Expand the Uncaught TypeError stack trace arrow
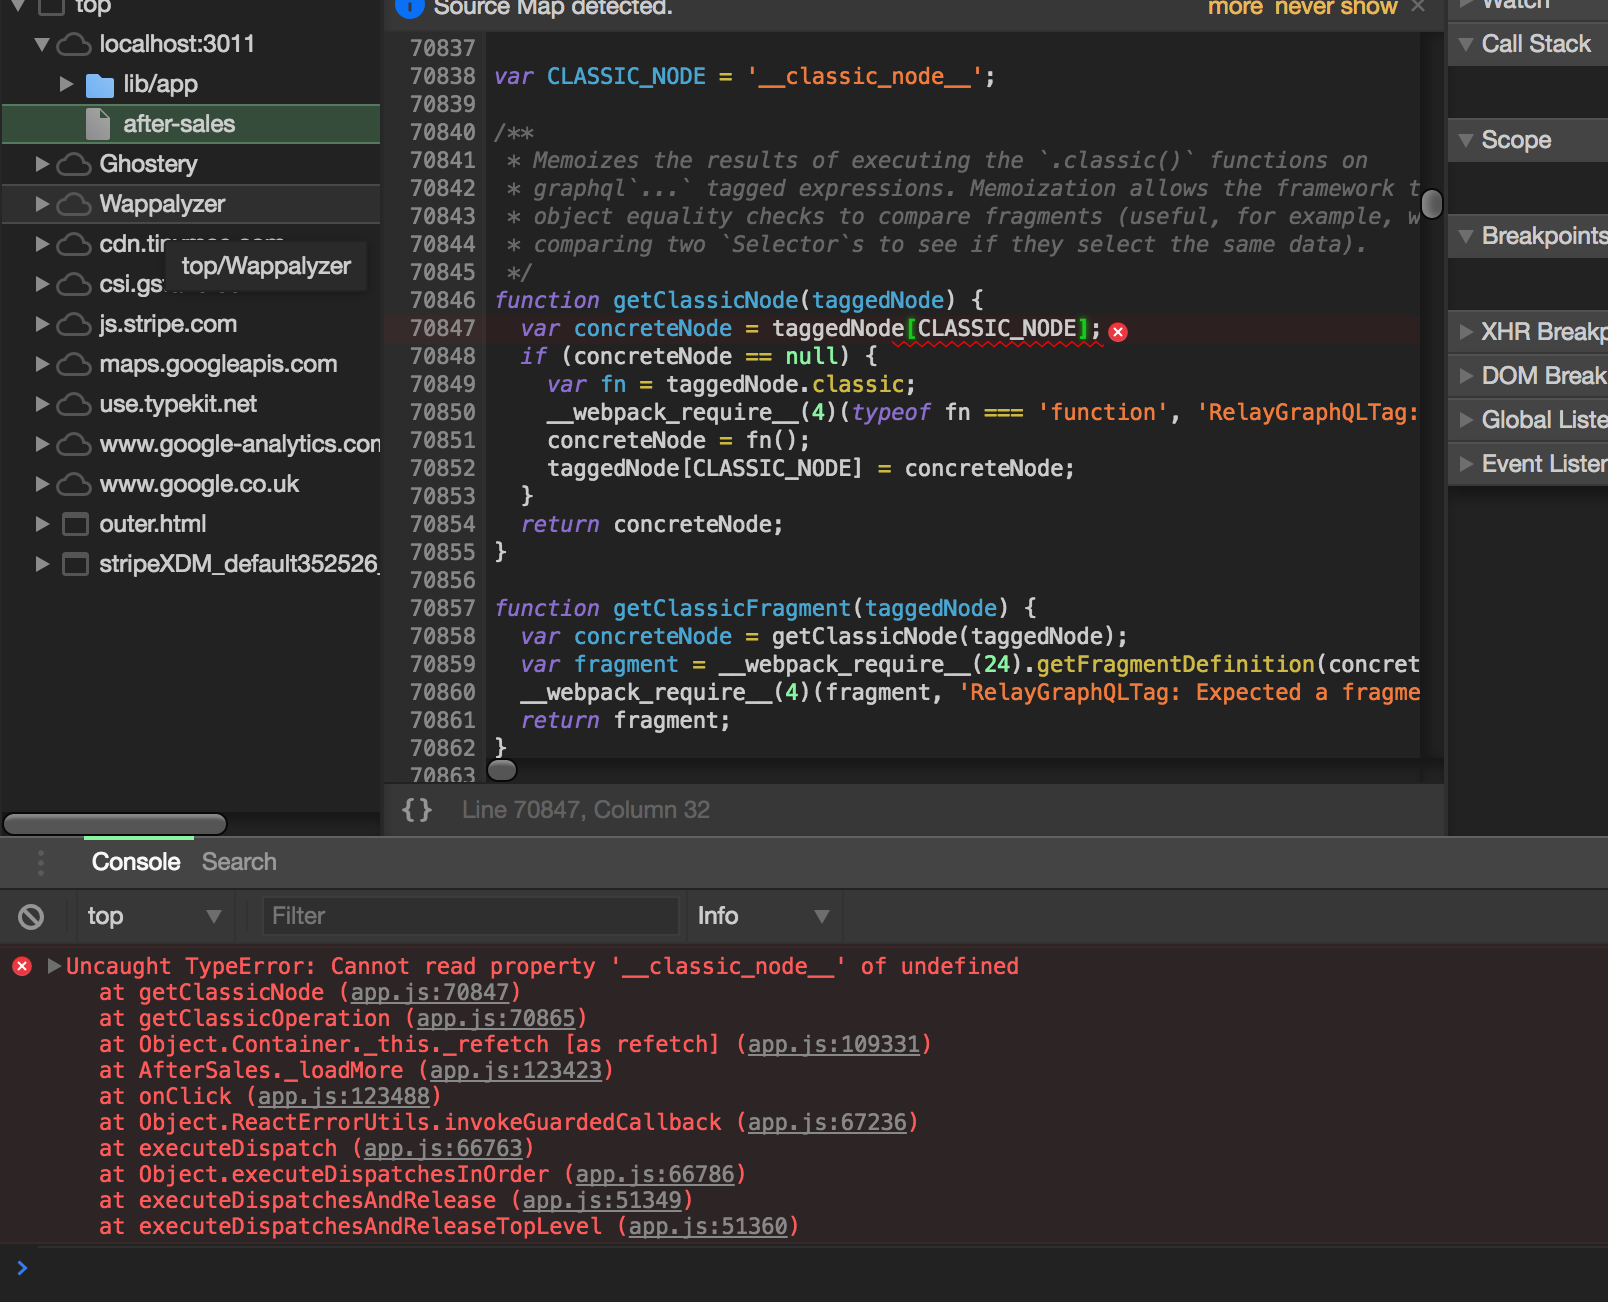The image size is (1608, 1302). 54,966
